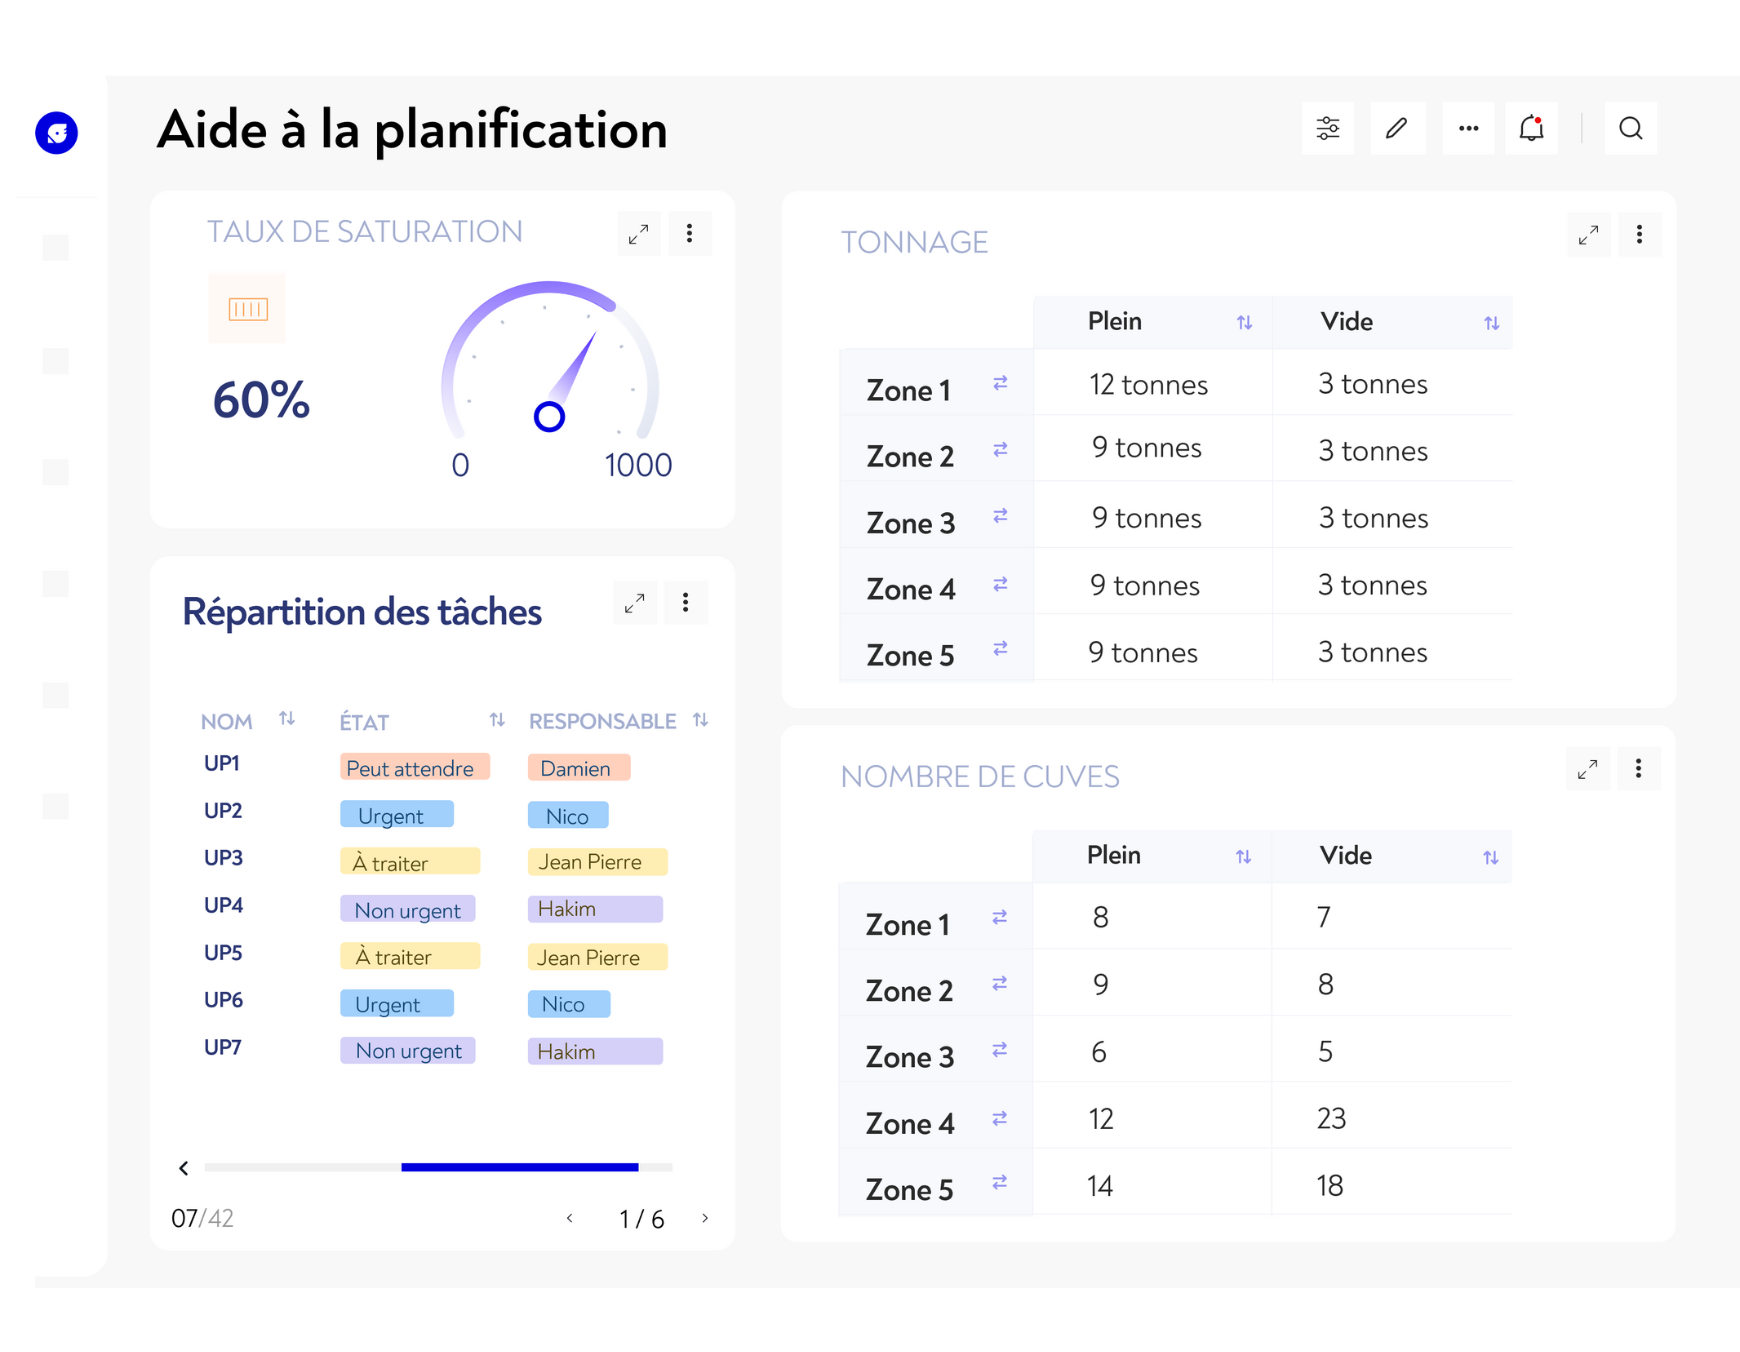Sort the Tonnage table by Plein column
The image size is (1740, 1352).
(x=1244, y=323)
